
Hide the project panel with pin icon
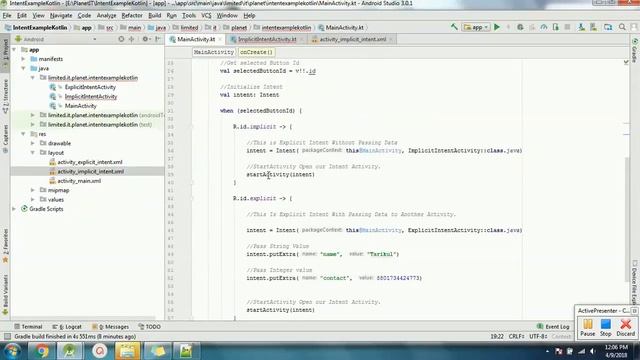(158, 39)
